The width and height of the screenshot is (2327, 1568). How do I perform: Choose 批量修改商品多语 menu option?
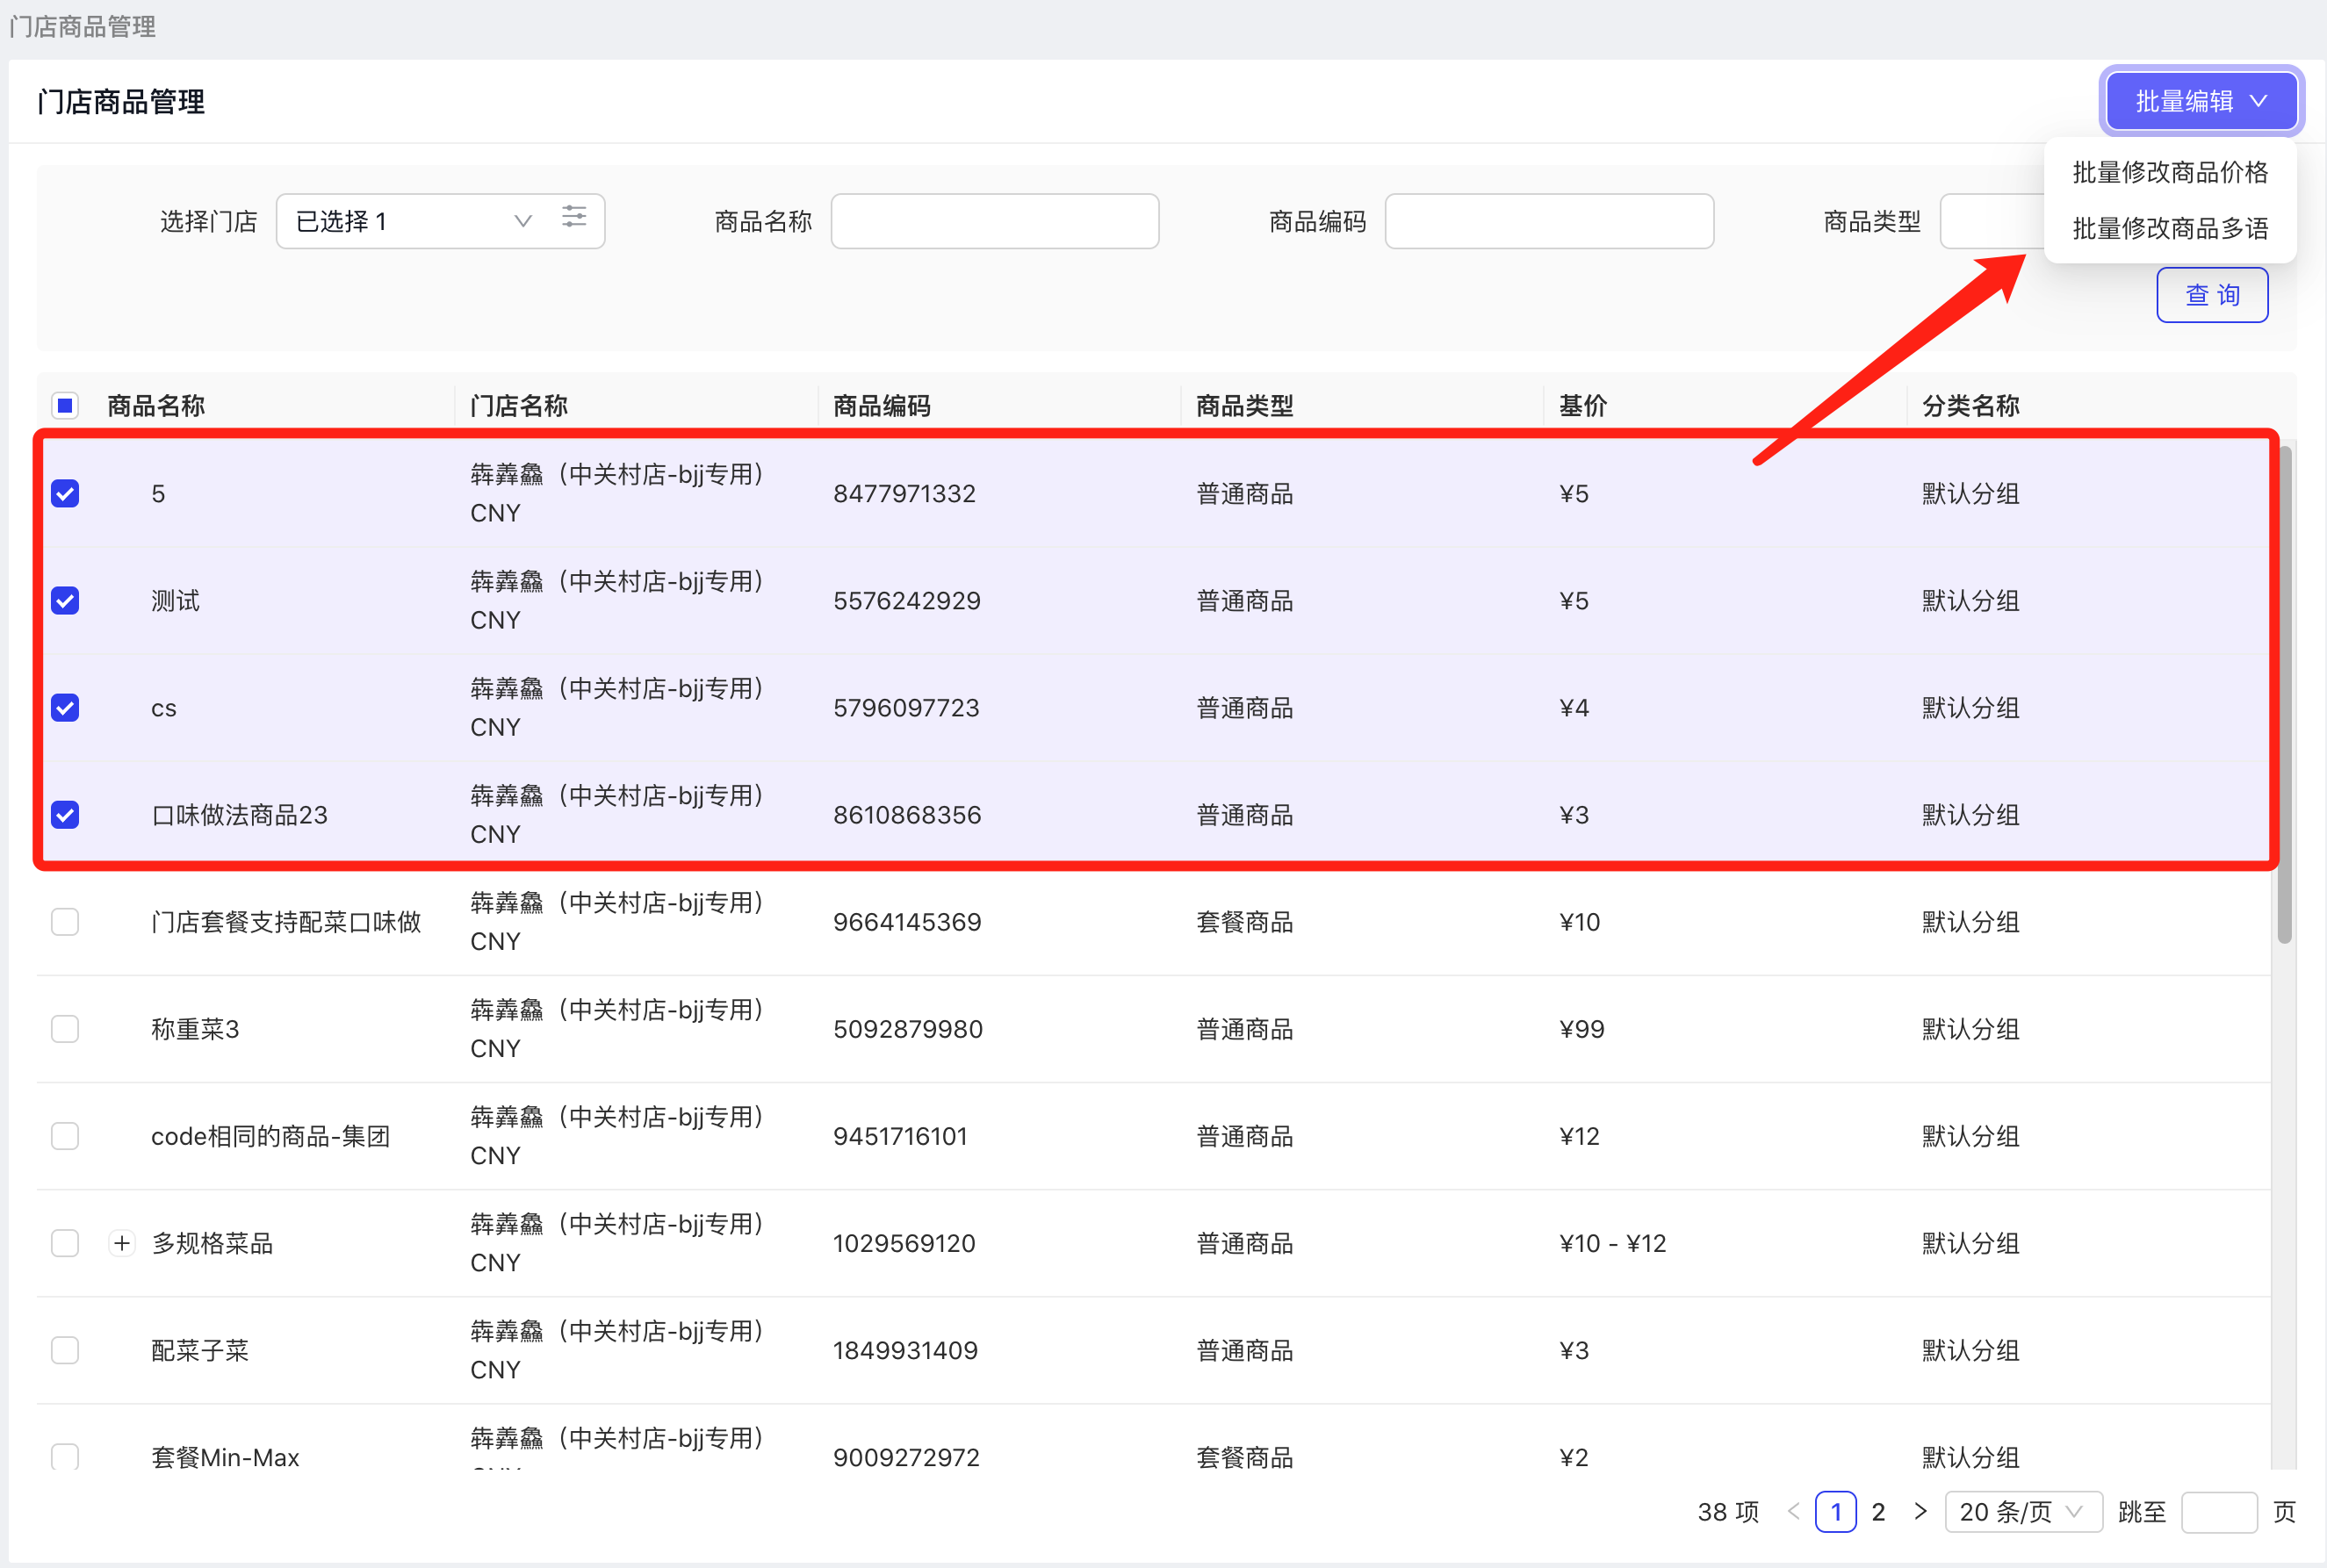[x=2170, y=228]
